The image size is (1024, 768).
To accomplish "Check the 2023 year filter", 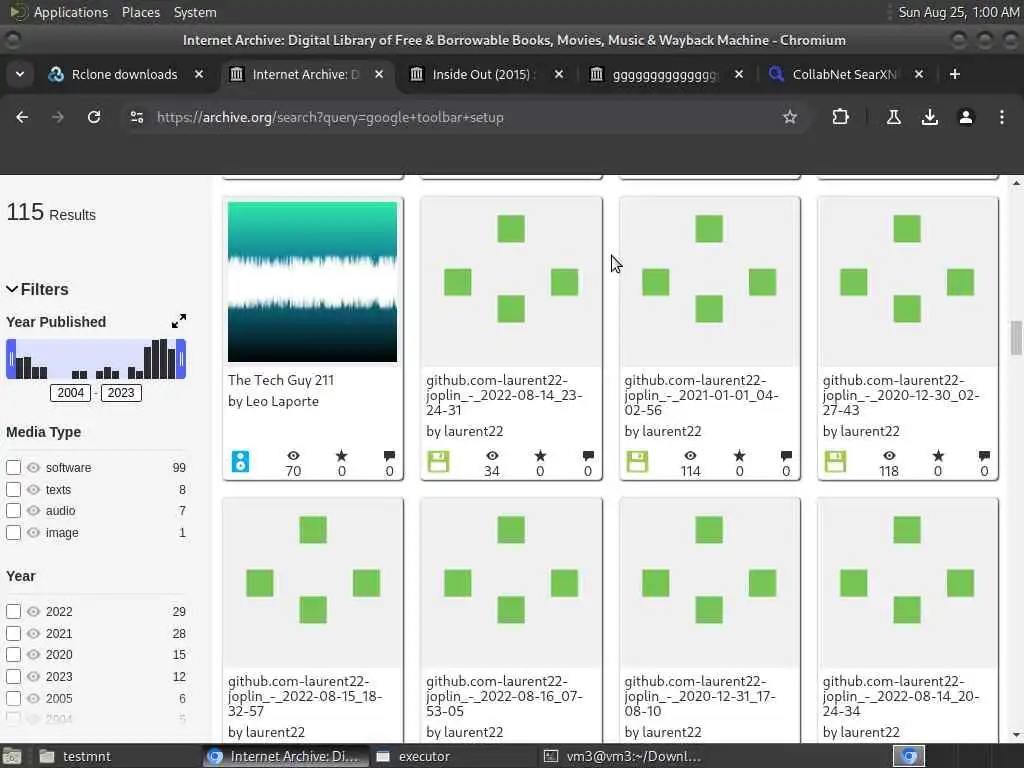I will 13,677.
